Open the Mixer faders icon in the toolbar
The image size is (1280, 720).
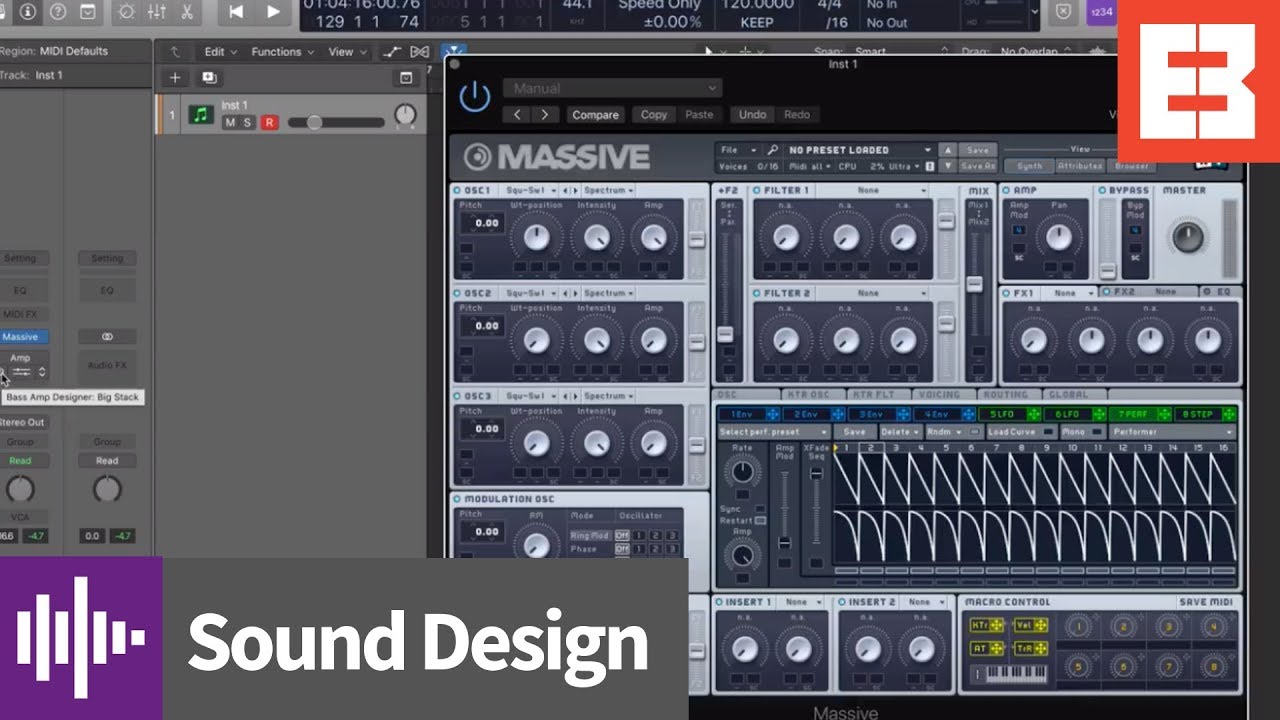[157, 12]
